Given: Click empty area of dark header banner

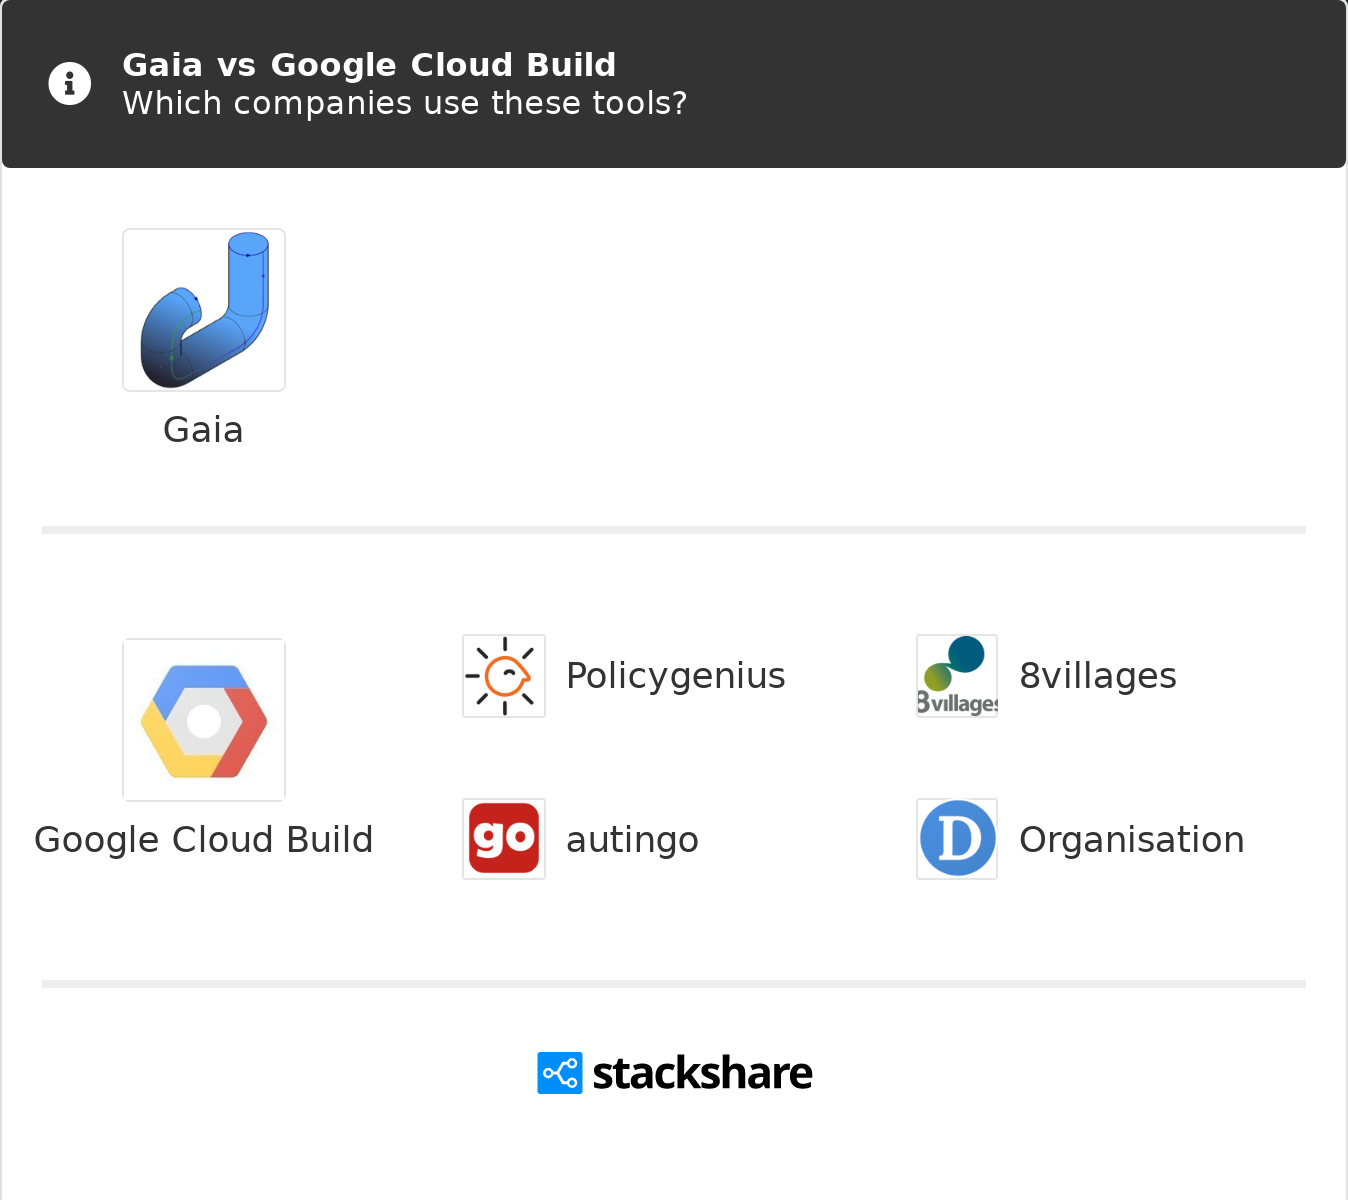Looking at the screenshot, I should (1000, 85).
